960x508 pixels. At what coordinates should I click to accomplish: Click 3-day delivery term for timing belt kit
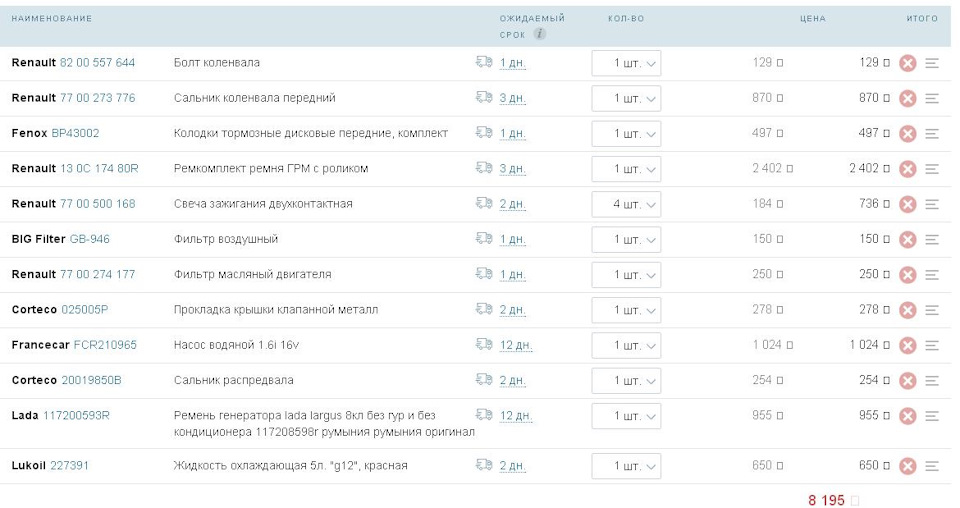[x=512, y=169]
